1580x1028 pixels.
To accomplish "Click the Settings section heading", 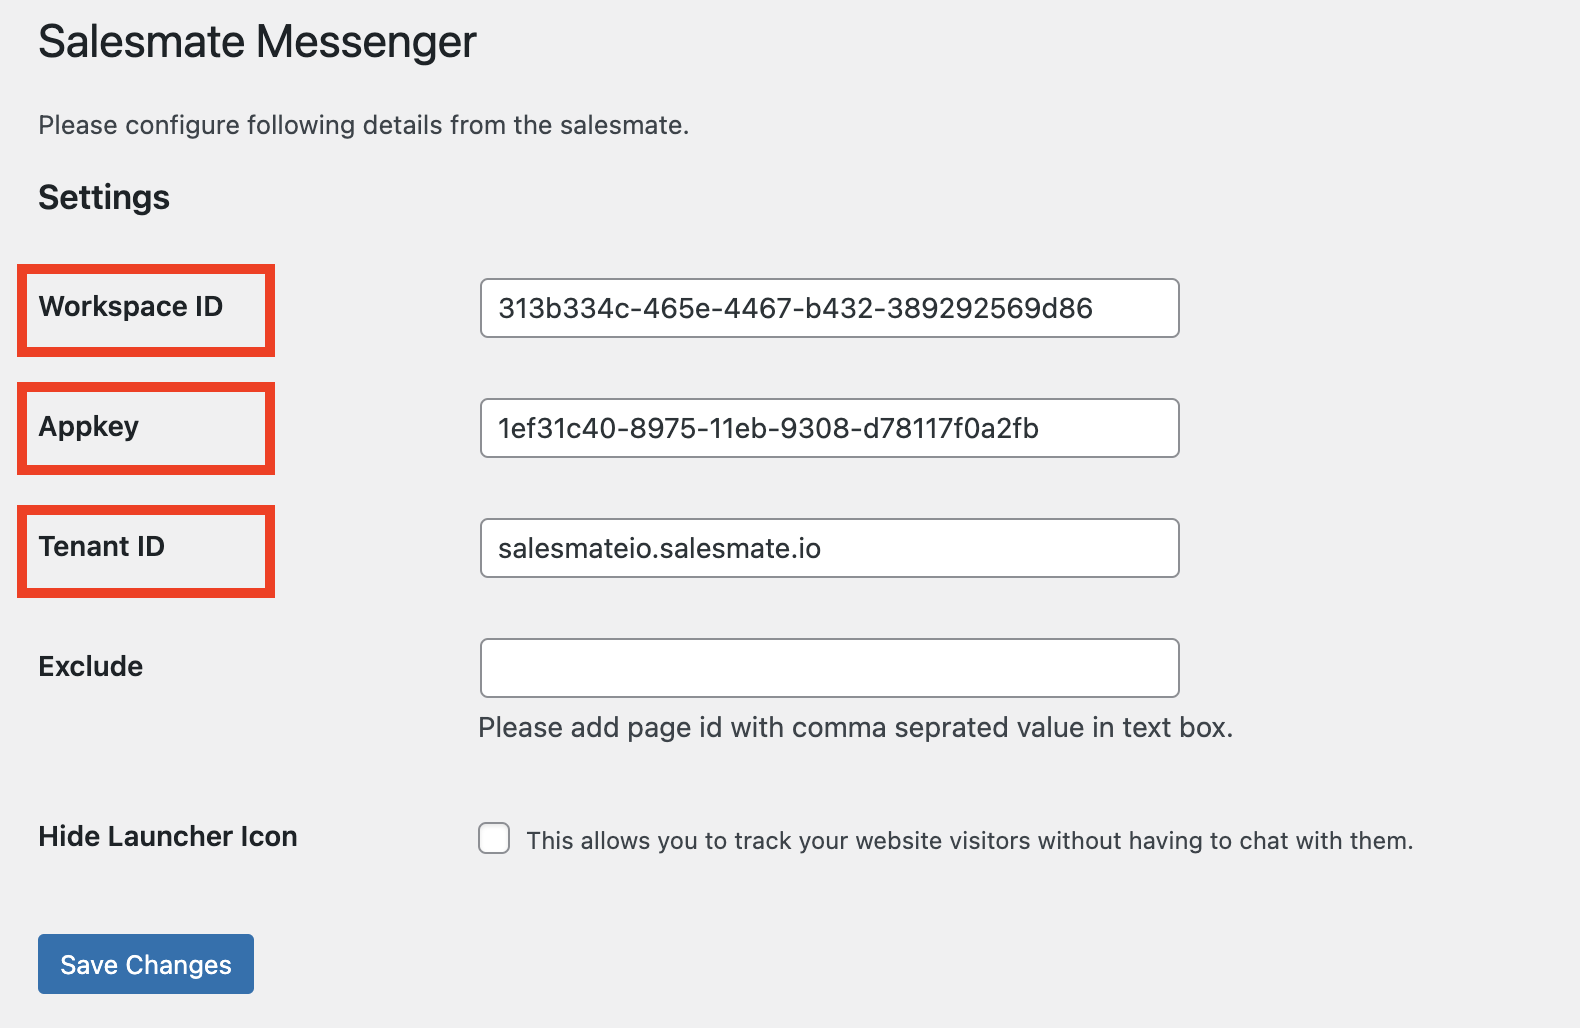I will (x=103, y=197).
